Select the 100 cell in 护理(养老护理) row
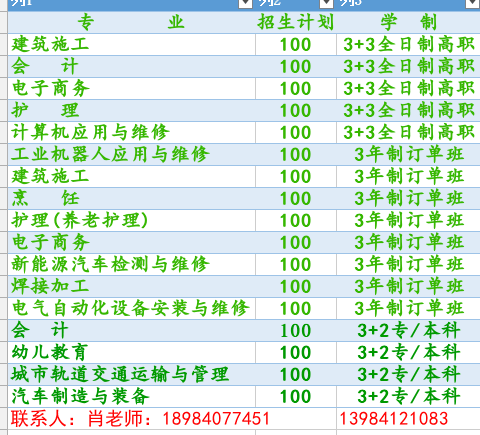This screenshot has height=435, width=480. (x=296, y=220)
